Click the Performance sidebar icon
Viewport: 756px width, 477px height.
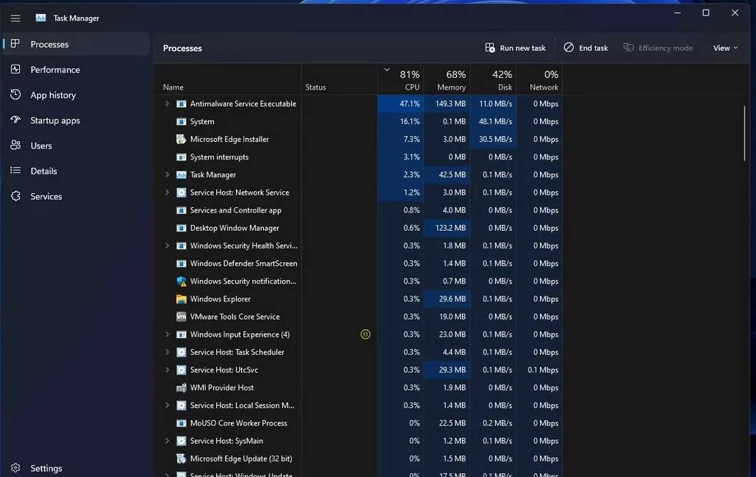pyautogui.click(x=15, y=70)
